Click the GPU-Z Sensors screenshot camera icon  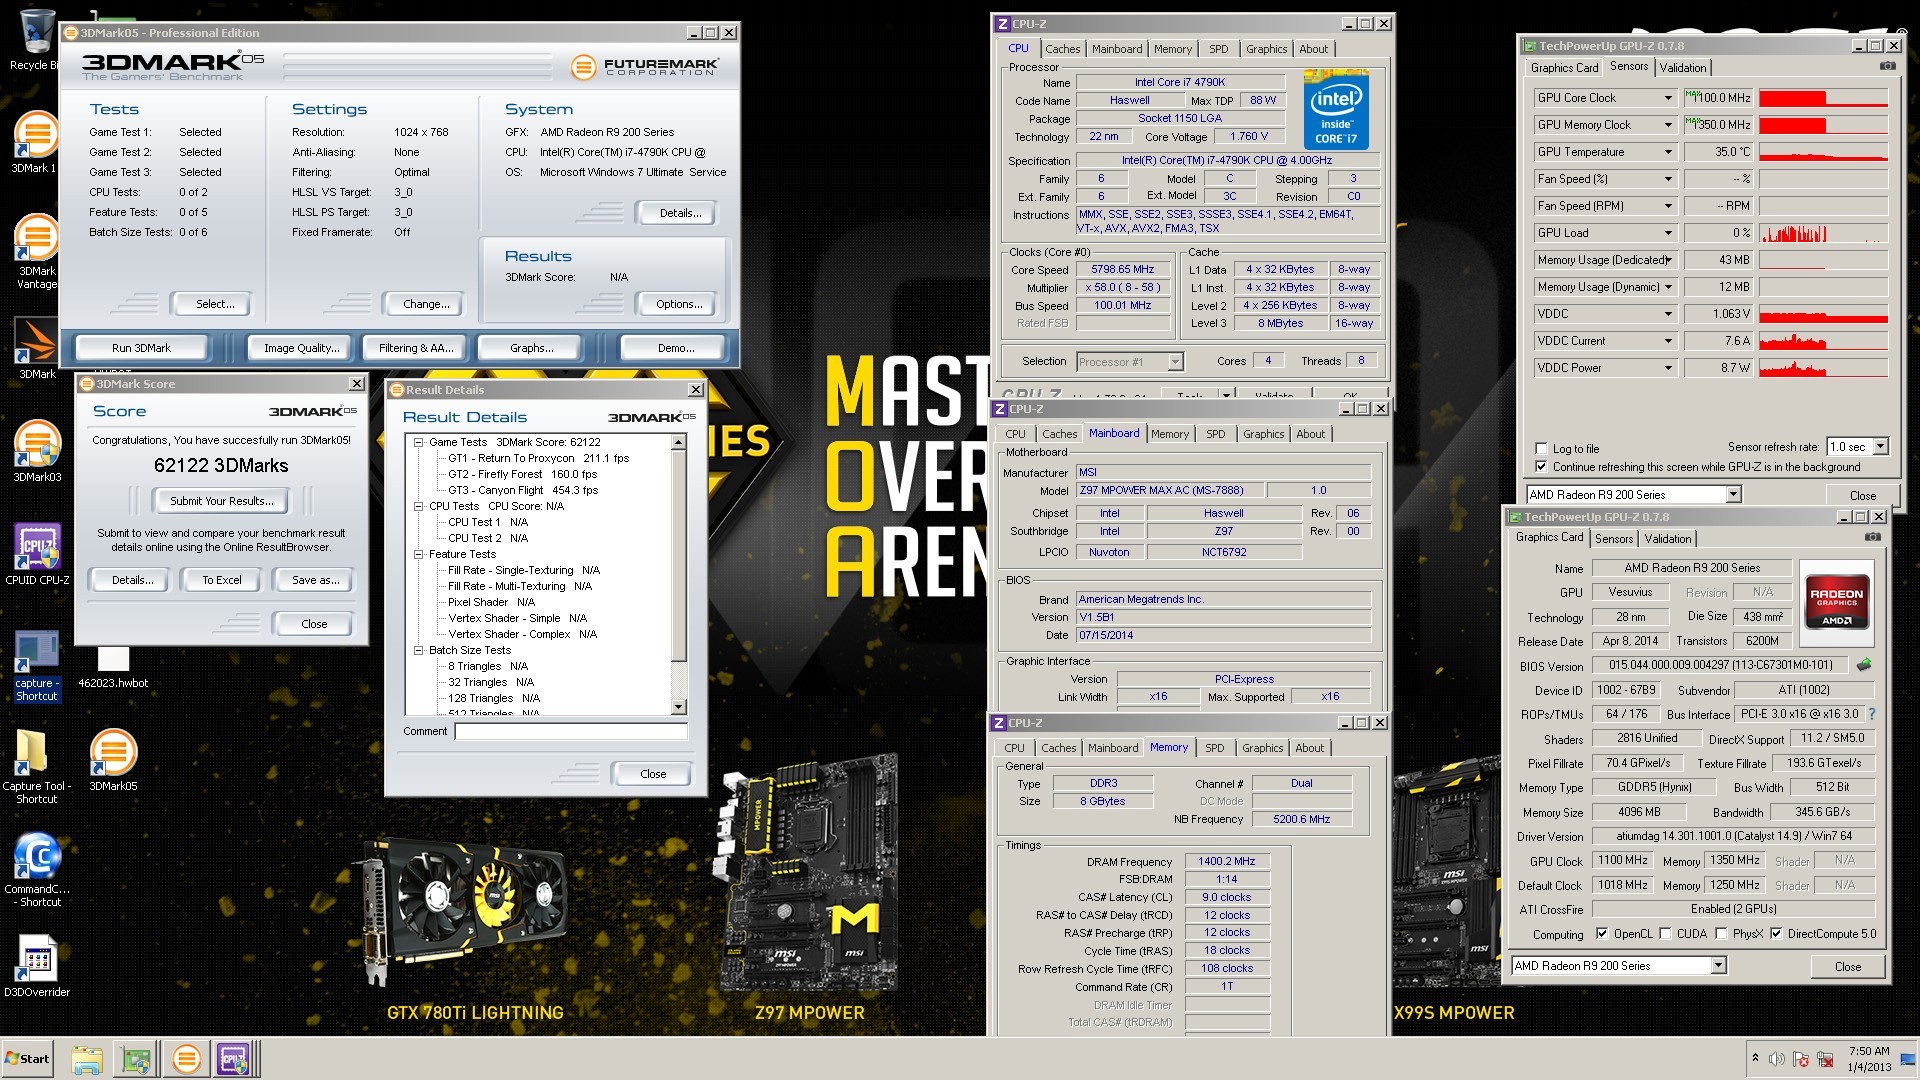click(1887, 66)
